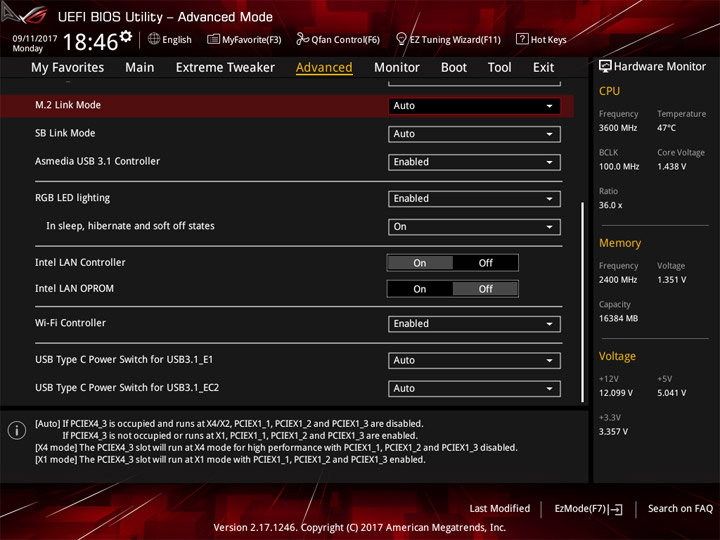Click the Core Voltage 1.438 V value
The width and height of the screenshot is (720, 540).
coord(671,166)
